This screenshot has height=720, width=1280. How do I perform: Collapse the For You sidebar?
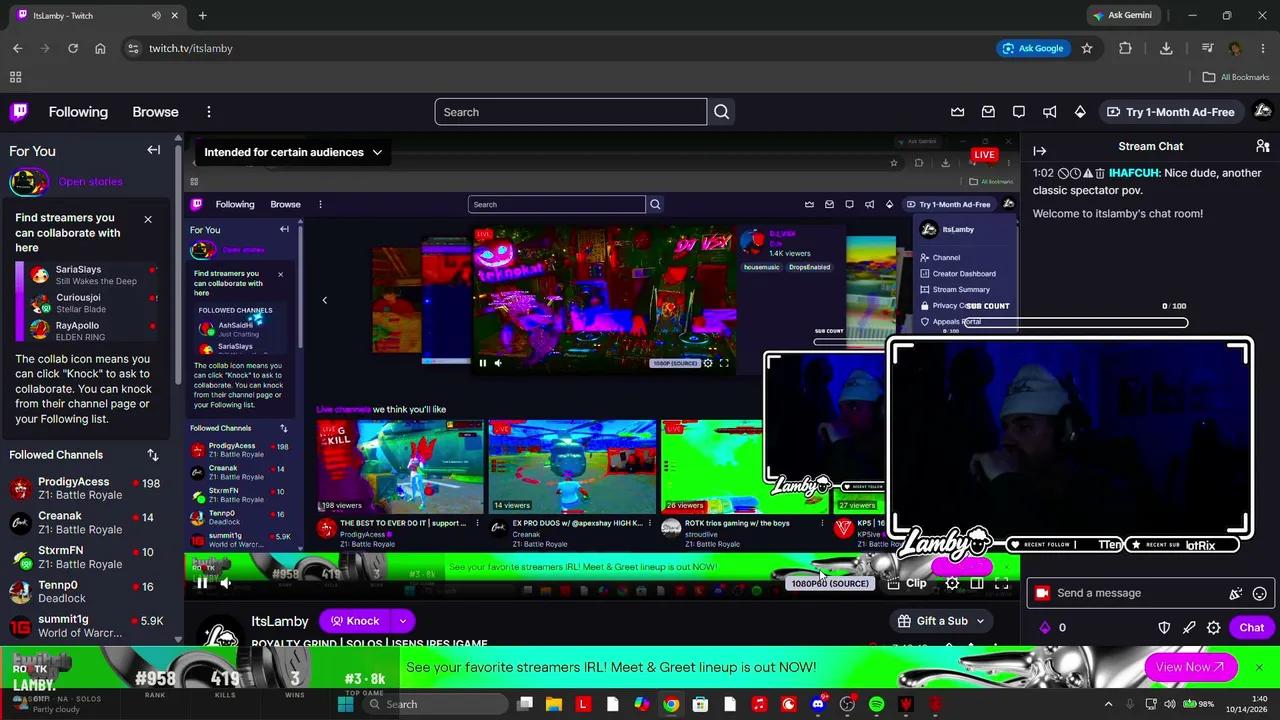(154, 150)
